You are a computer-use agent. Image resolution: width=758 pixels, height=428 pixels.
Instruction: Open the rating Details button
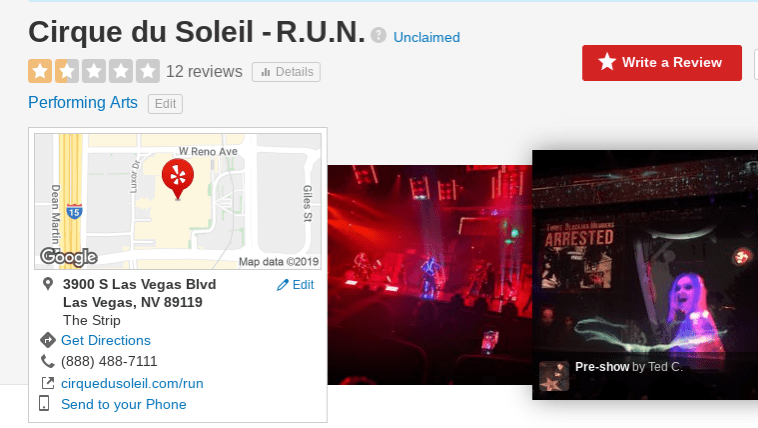click(x=286, y=72)
